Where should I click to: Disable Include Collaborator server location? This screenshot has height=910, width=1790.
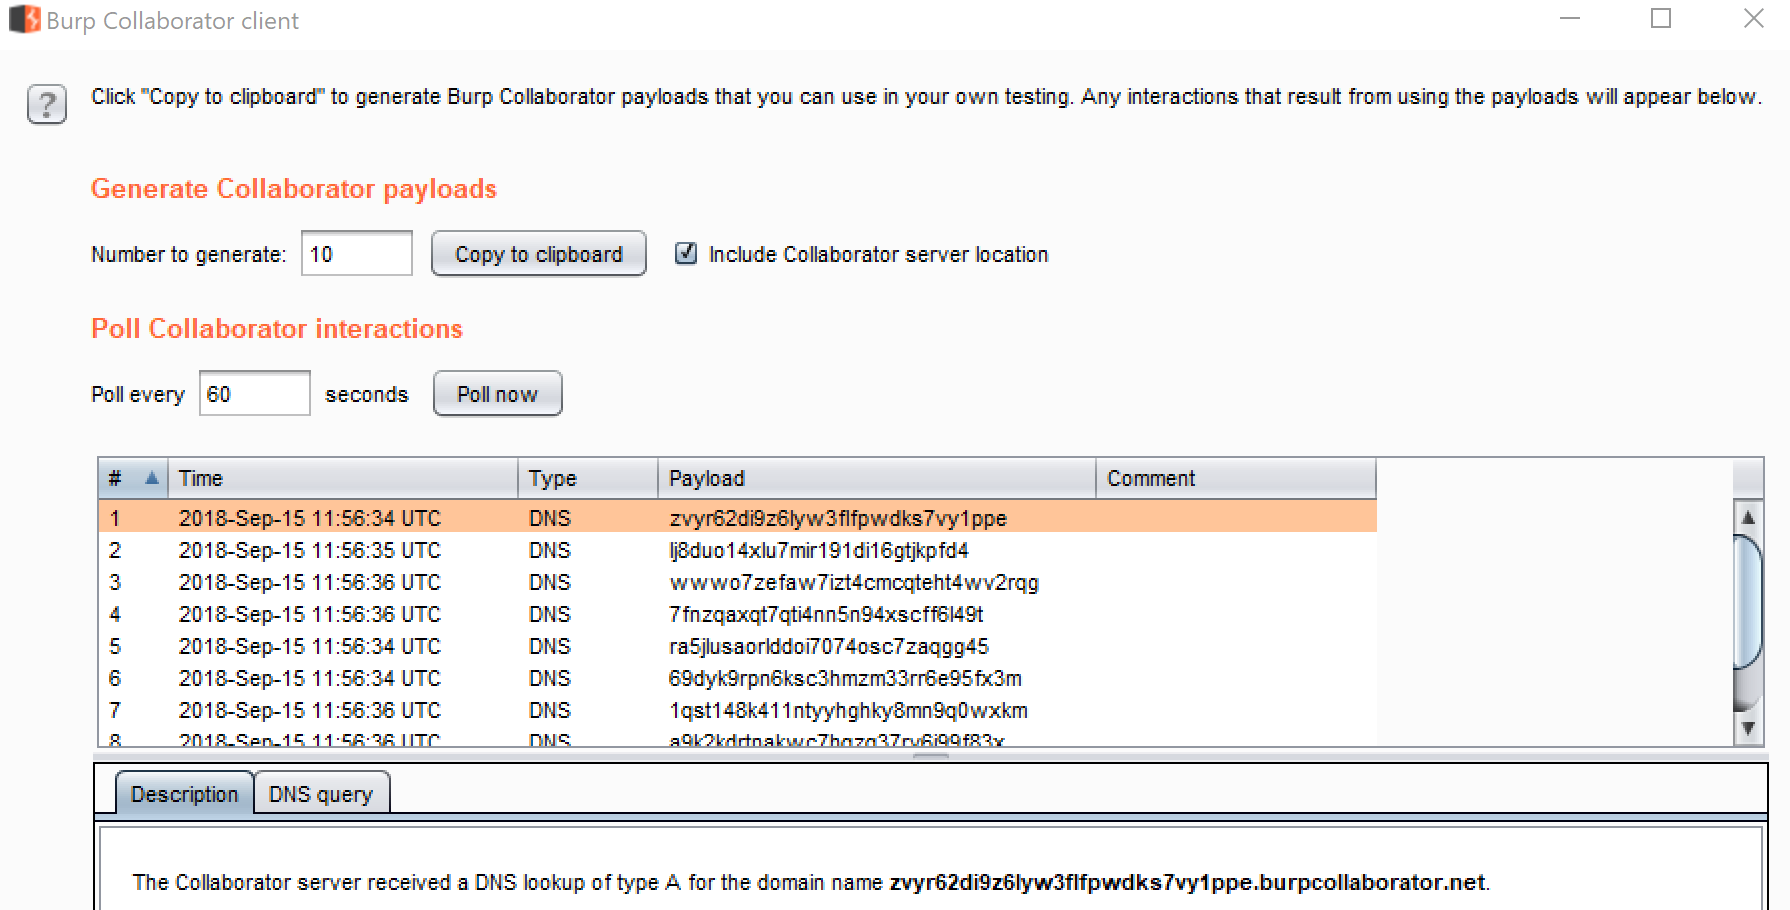click(x=686, y=254)
